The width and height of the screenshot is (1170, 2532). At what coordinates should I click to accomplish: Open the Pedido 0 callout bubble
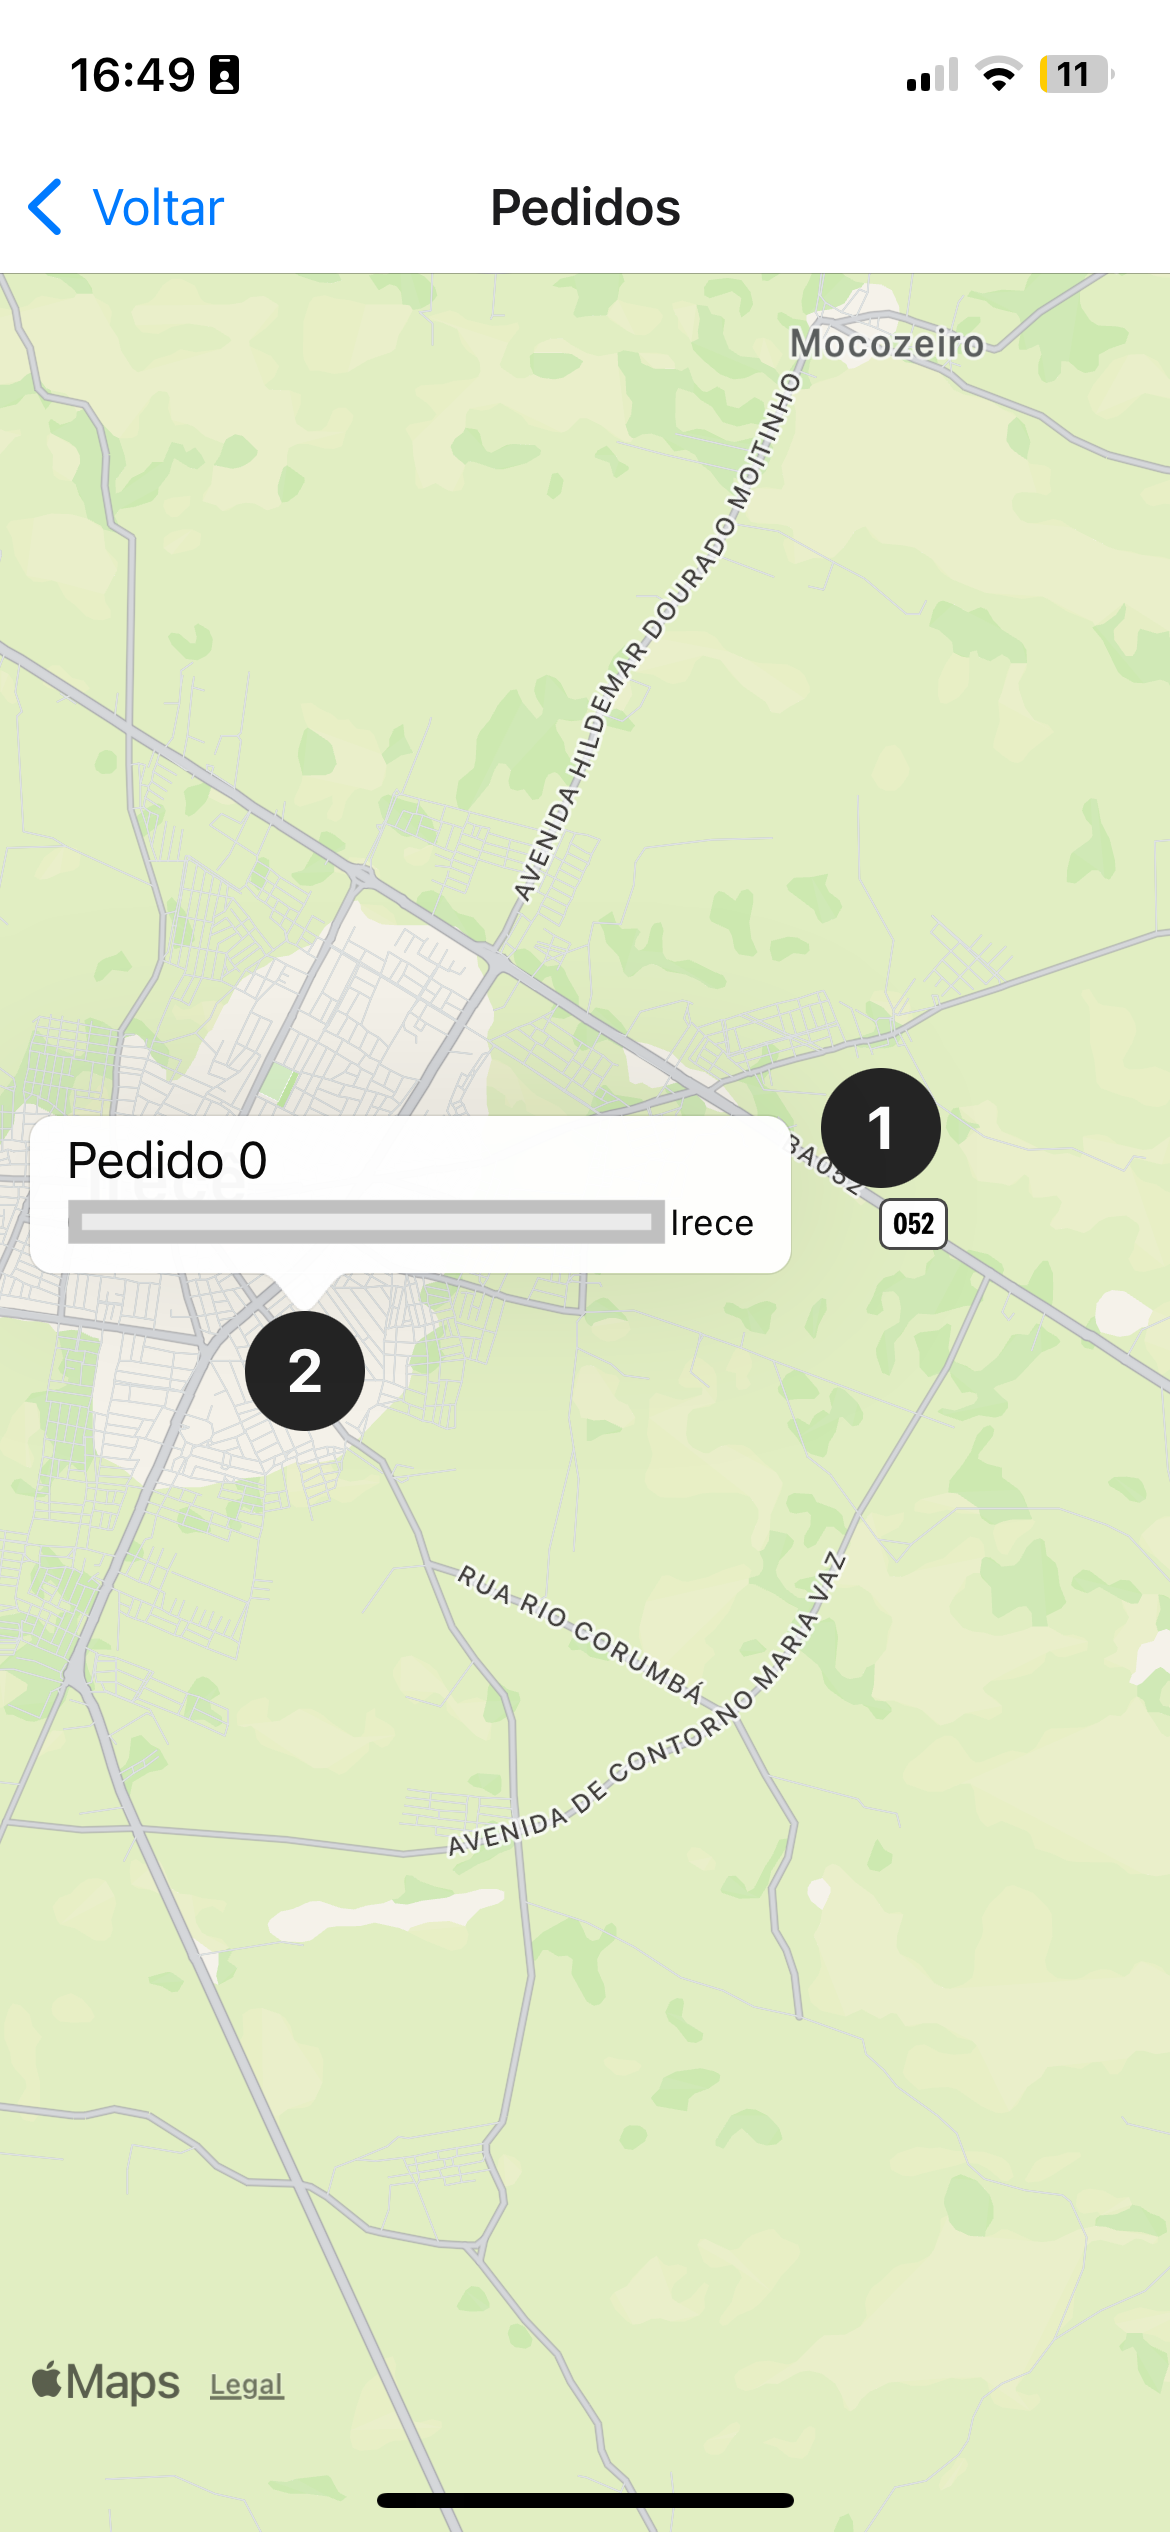coord(410,1194)
